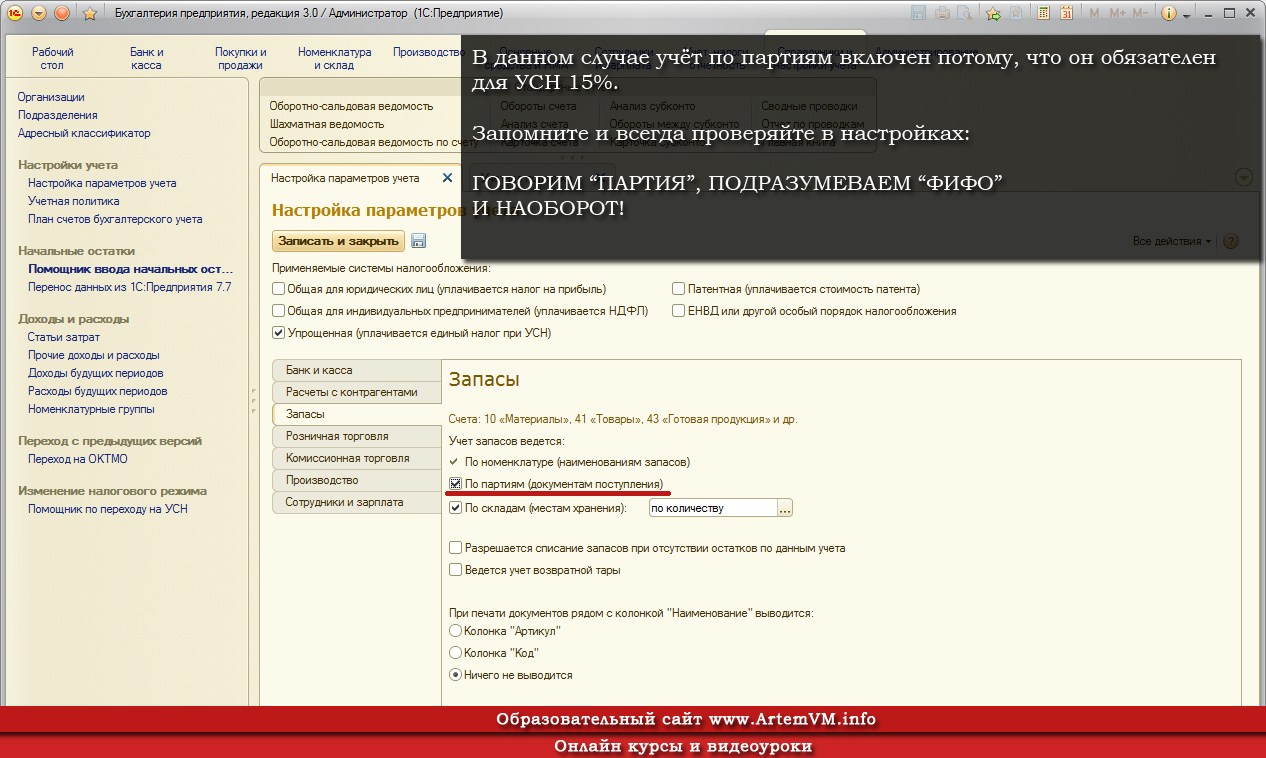Screen dimensions: 1266x758
Task: Open print preview icon in title bar
Action: pyautogui.click(x=964, y=13)
